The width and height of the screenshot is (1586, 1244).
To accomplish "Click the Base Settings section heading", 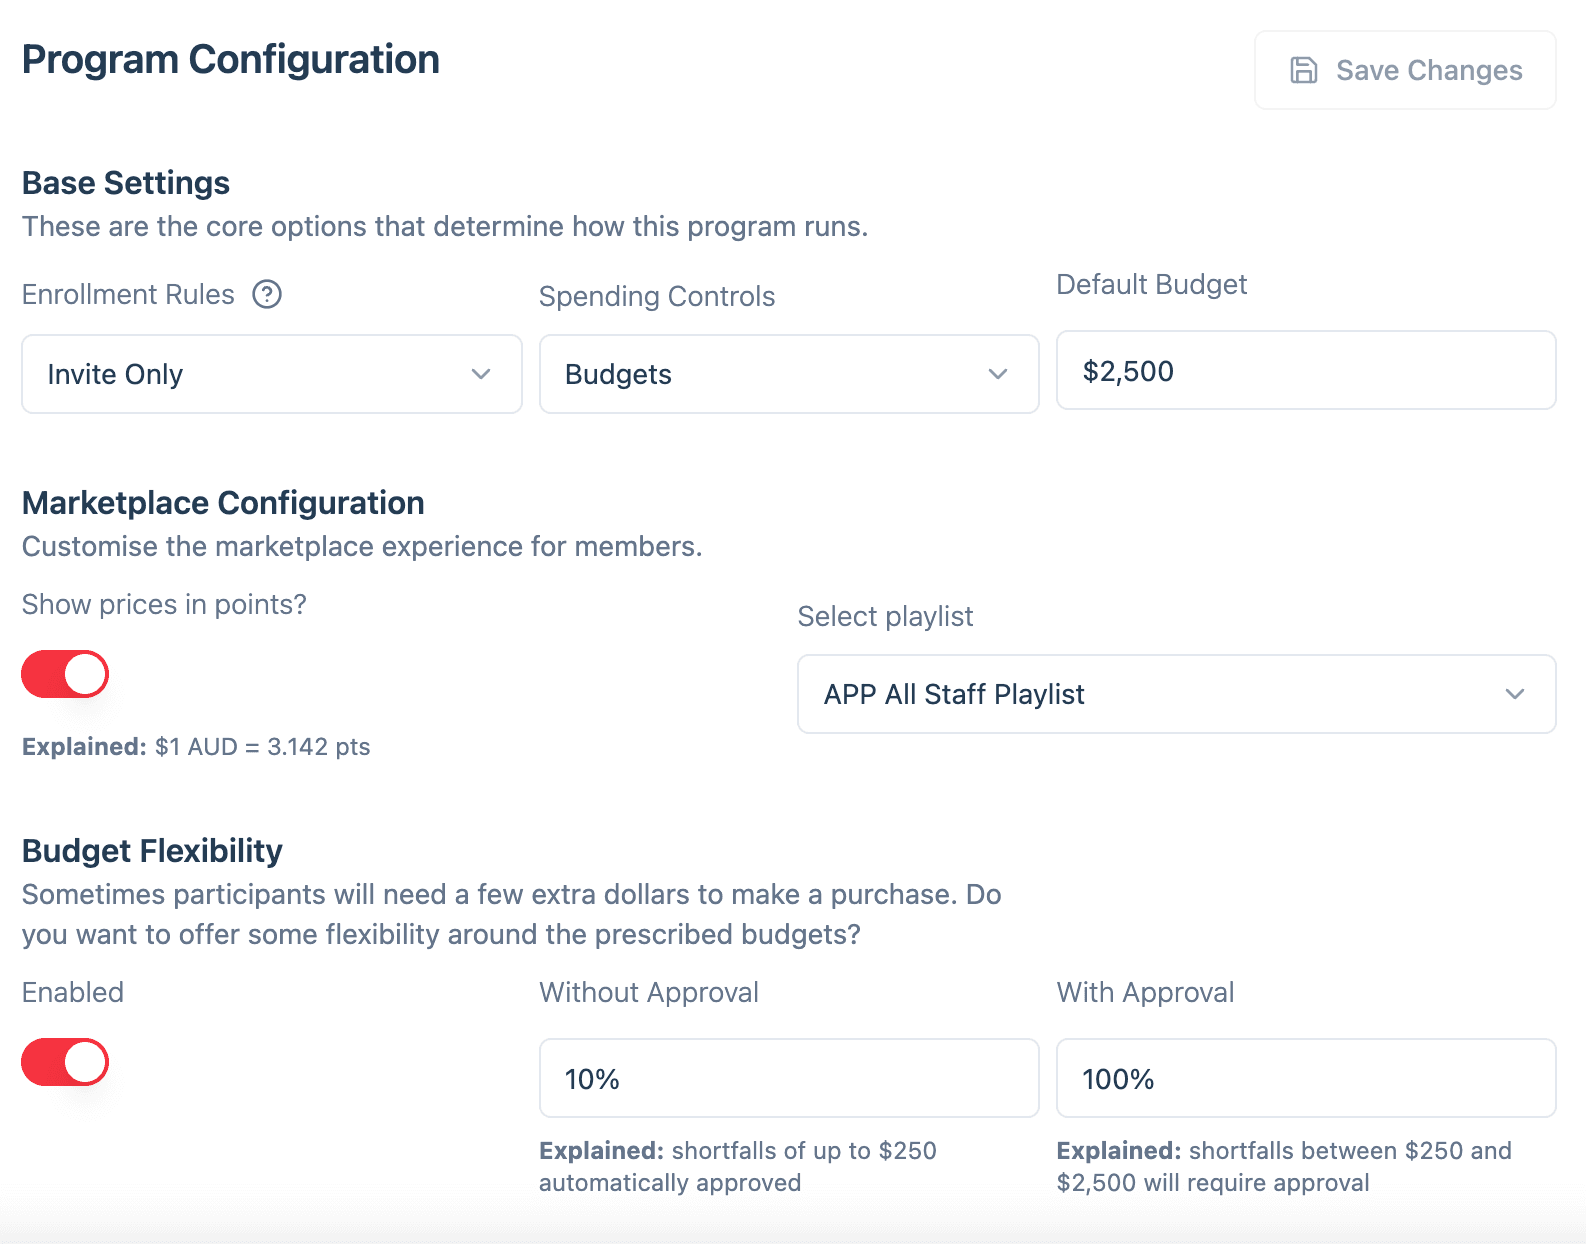I will coord(126,183).
